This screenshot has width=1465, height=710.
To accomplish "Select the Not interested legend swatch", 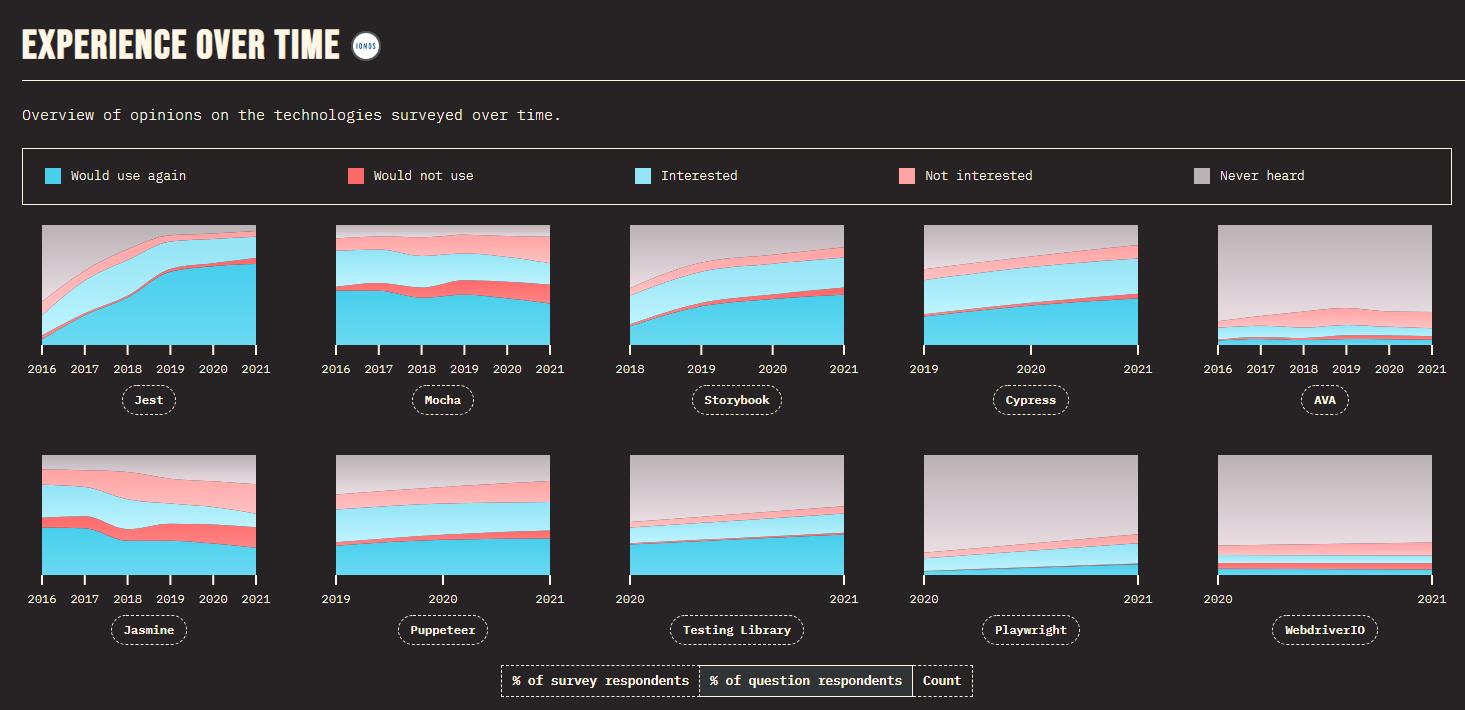I will coord(907,176).
